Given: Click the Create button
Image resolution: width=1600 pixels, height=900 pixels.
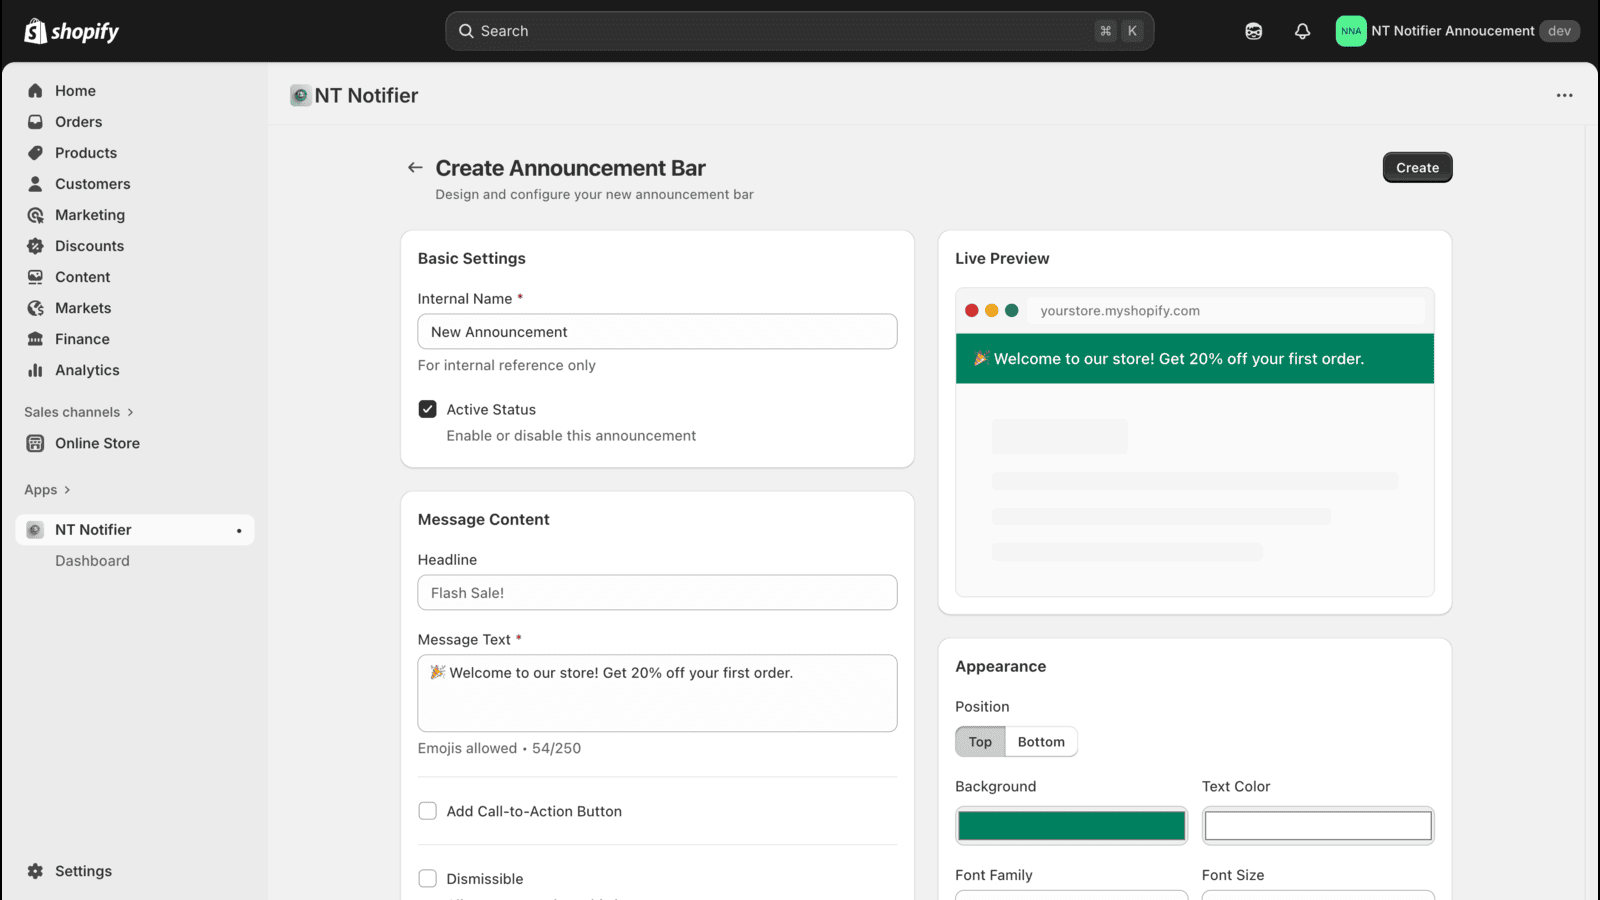Looking at the screenshot, I should 1417,168.
